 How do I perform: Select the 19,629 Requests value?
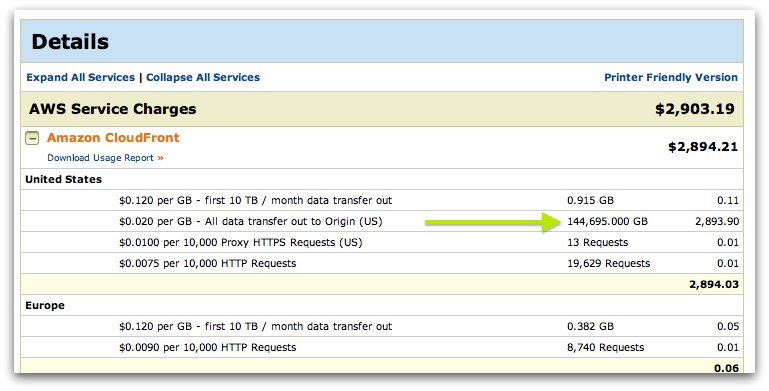pos(609,264)
